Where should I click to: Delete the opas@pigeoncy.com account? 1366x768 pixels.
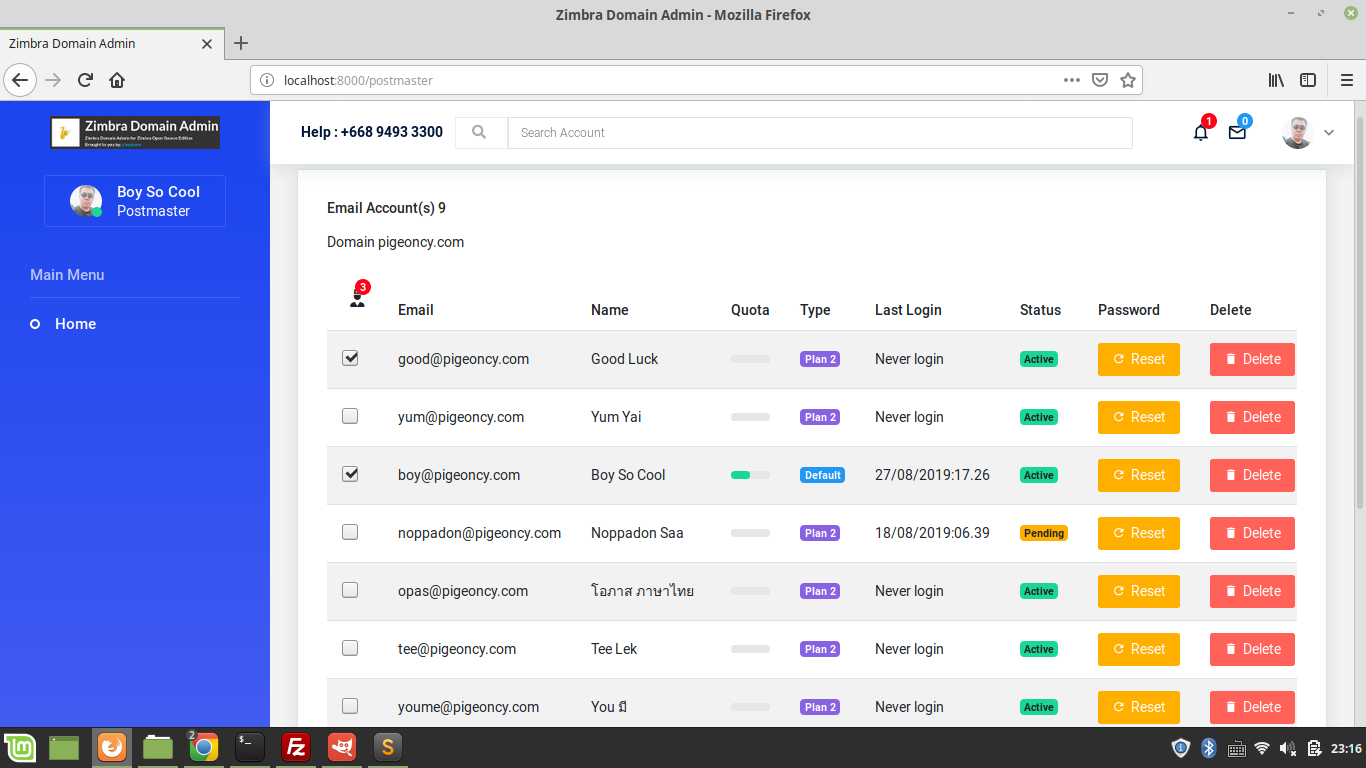click(x=1252, y=591)
